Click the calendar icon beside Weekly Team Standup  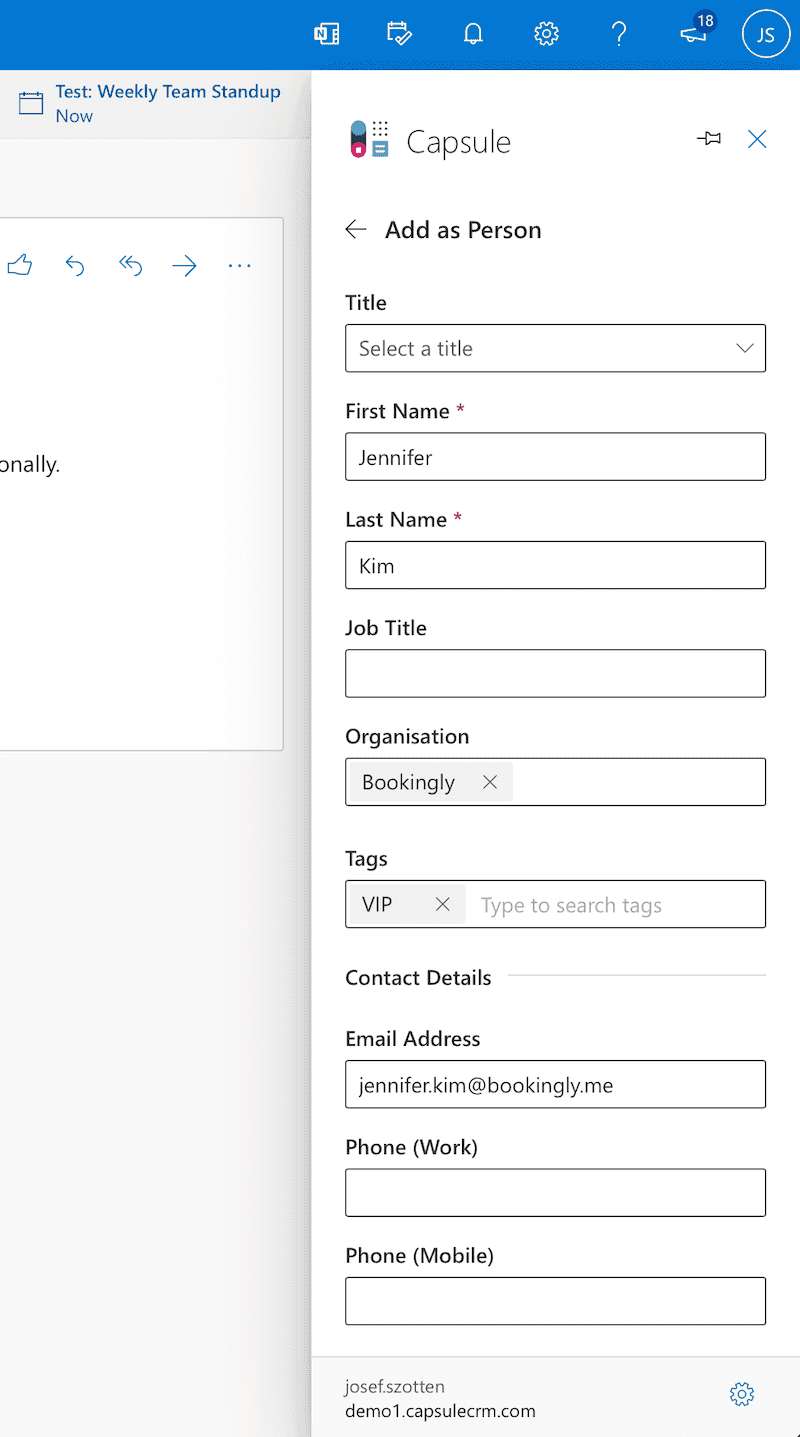click(31, 103)
